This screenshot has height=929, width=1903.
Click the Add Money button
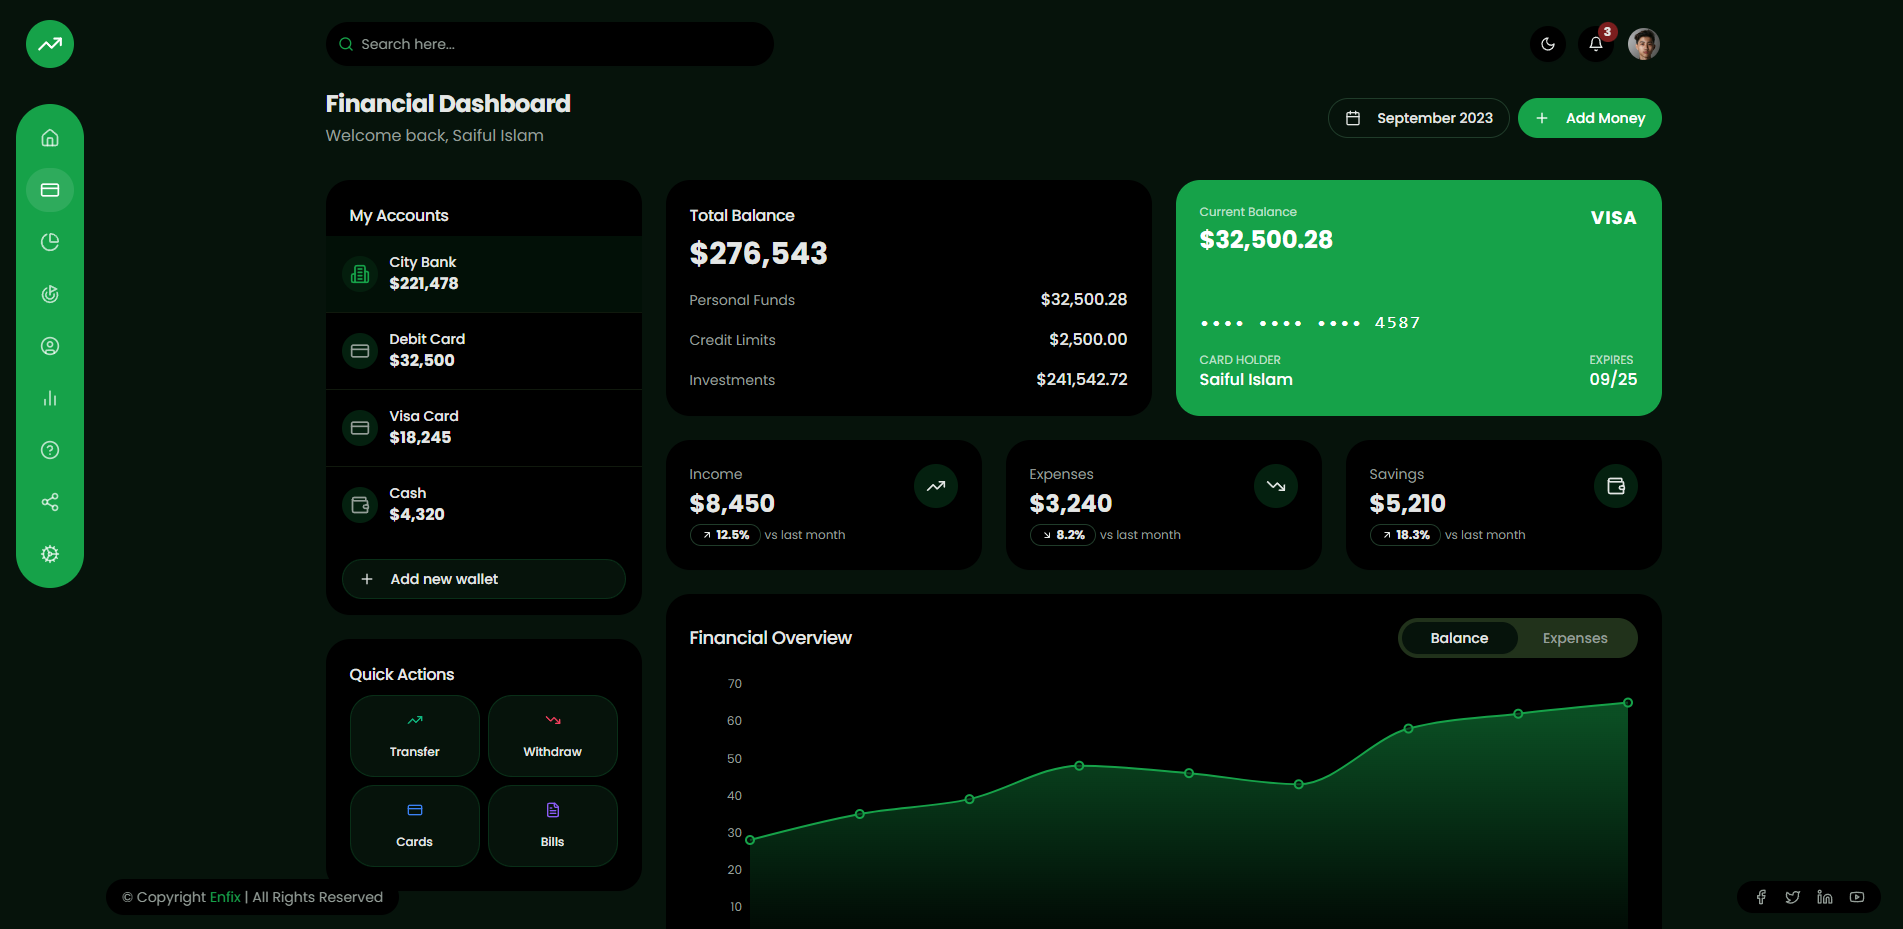pyautogui.click(x=1590, y=118)
